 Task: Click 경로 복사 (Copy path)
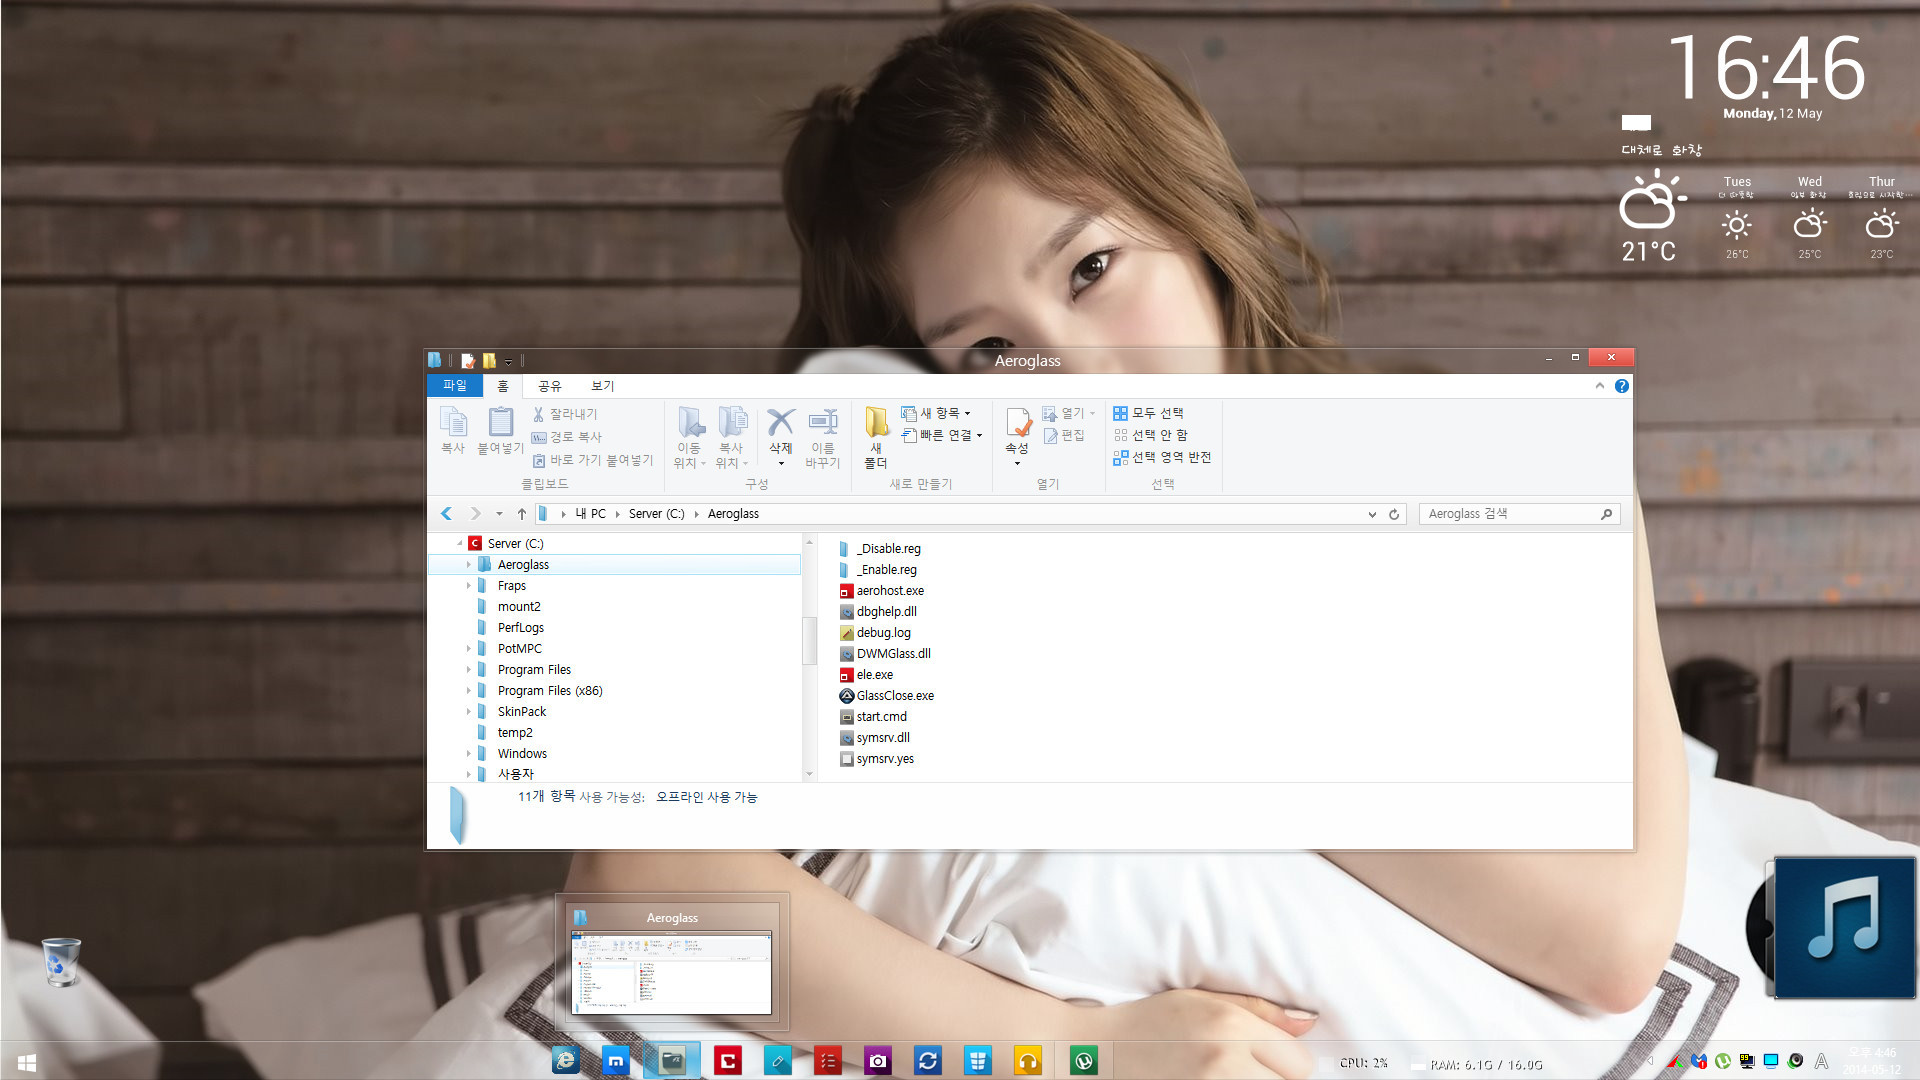click(567, 437)
